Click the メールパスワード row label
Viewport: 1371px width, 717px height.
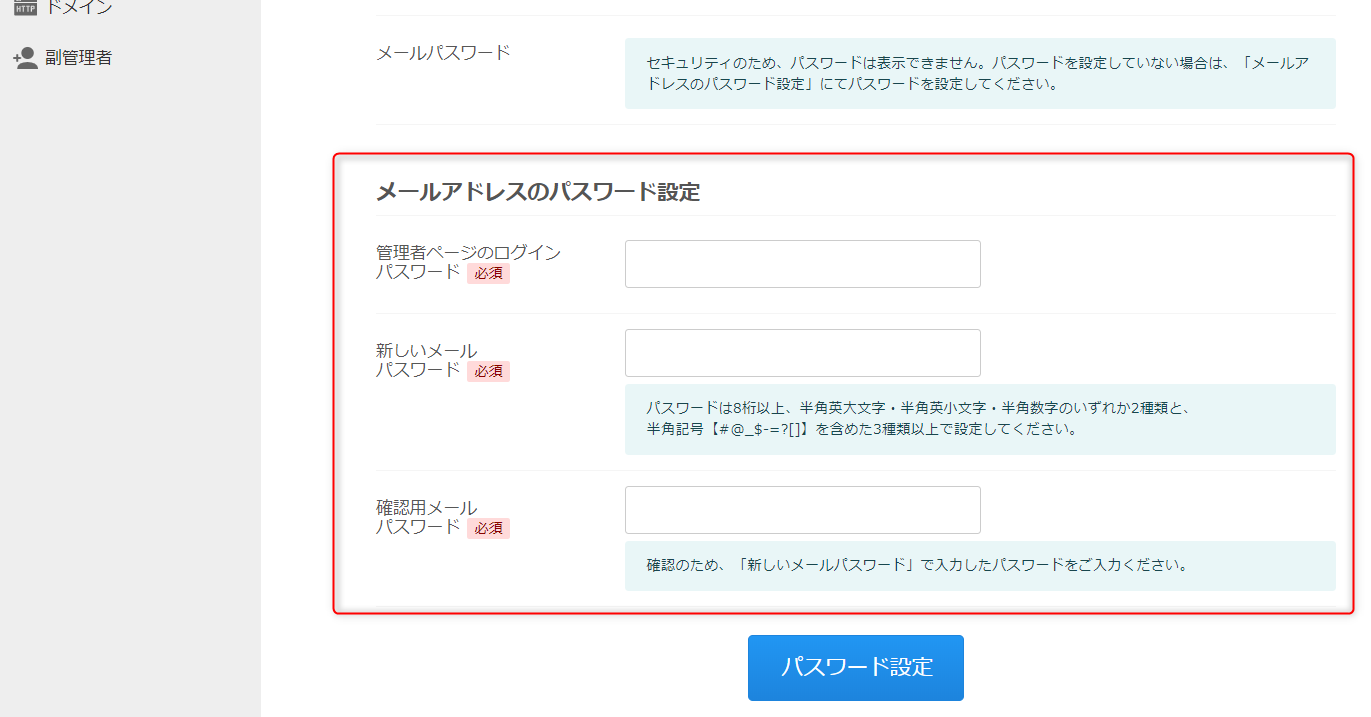click(x=442, y=53)
